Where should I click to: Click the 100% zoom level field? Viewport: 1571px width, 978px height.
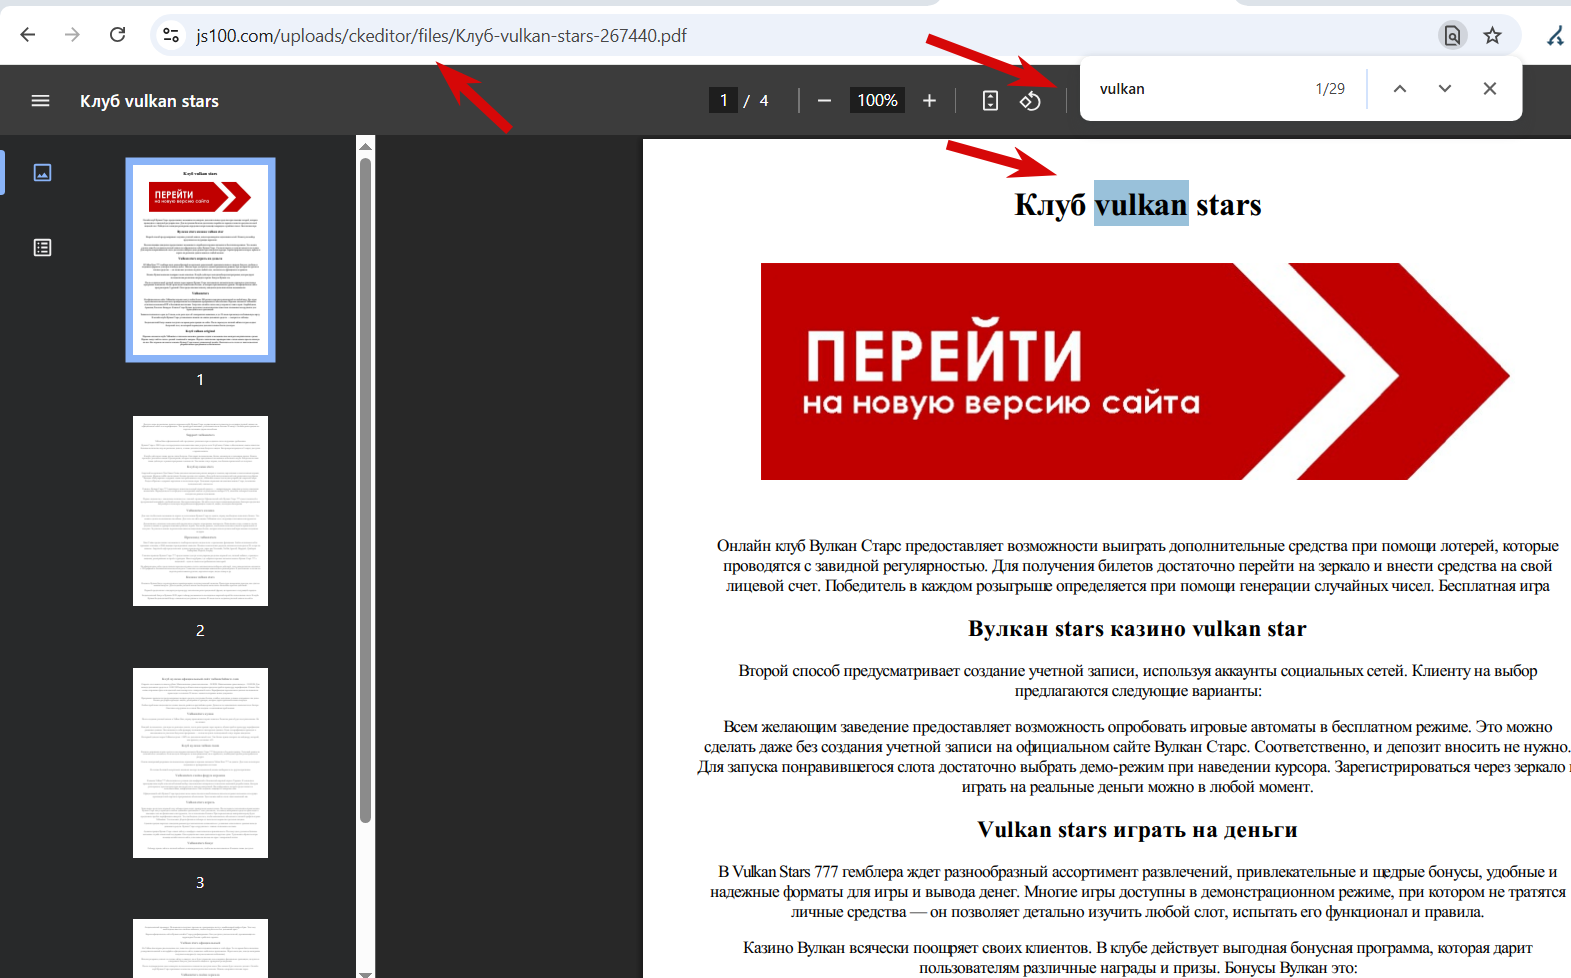[877, 100]
